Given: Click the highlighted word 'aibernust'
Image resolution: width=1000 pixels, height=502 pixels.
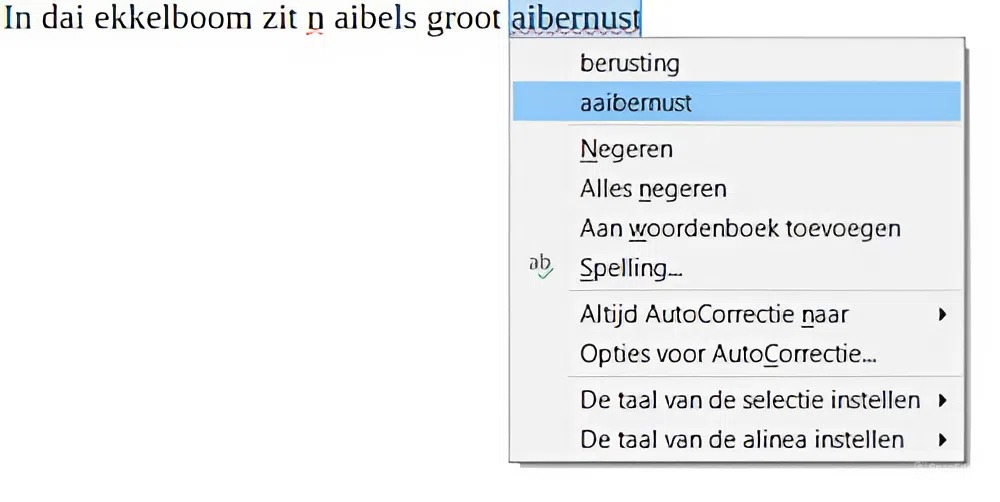Looking at the screenshot, I should pyautogui.click(x=575, y=20).
